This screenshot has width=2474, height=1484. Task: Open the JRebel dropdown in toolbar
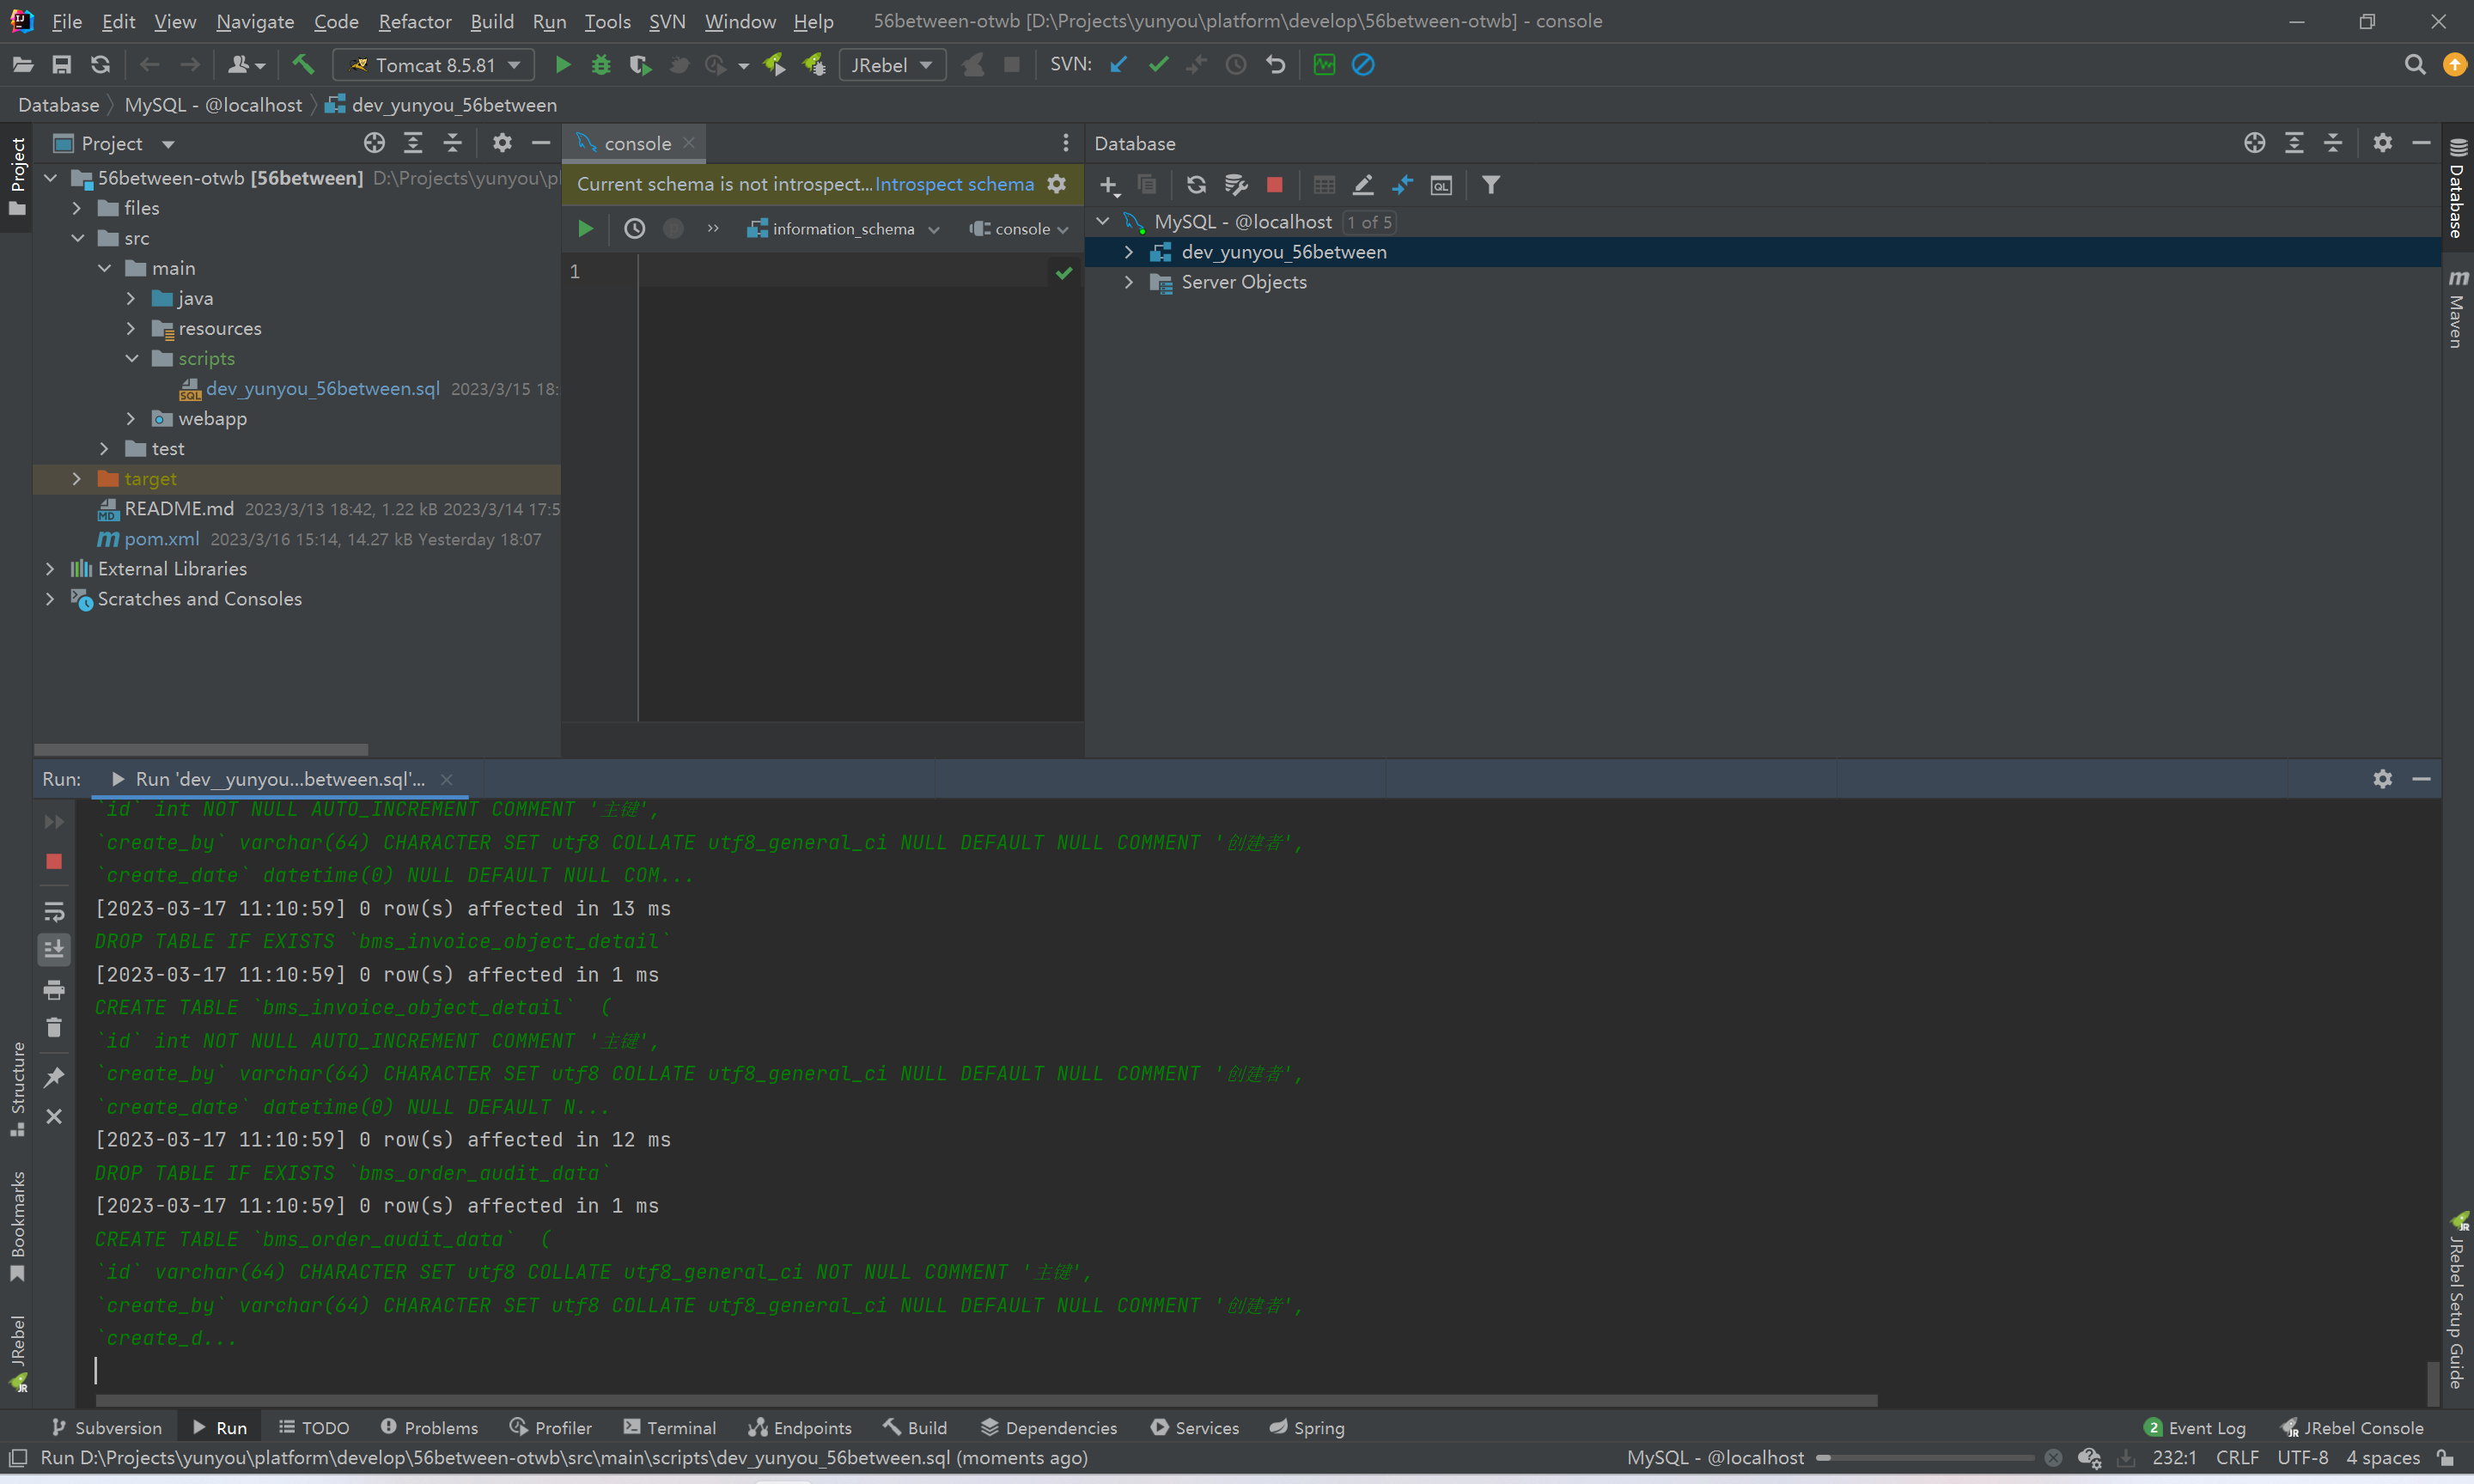[892, 65]
